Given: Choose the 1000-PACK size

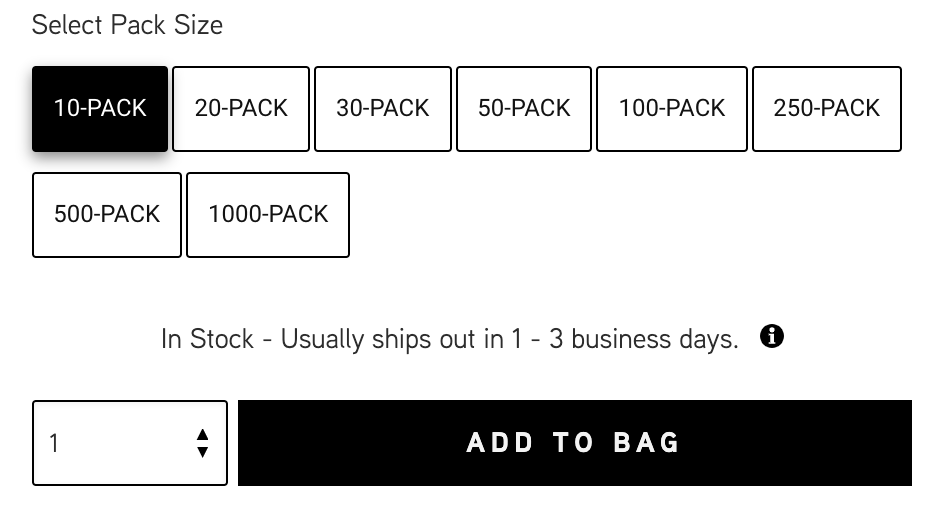Looking at the screenshot, I should (268, 215).
